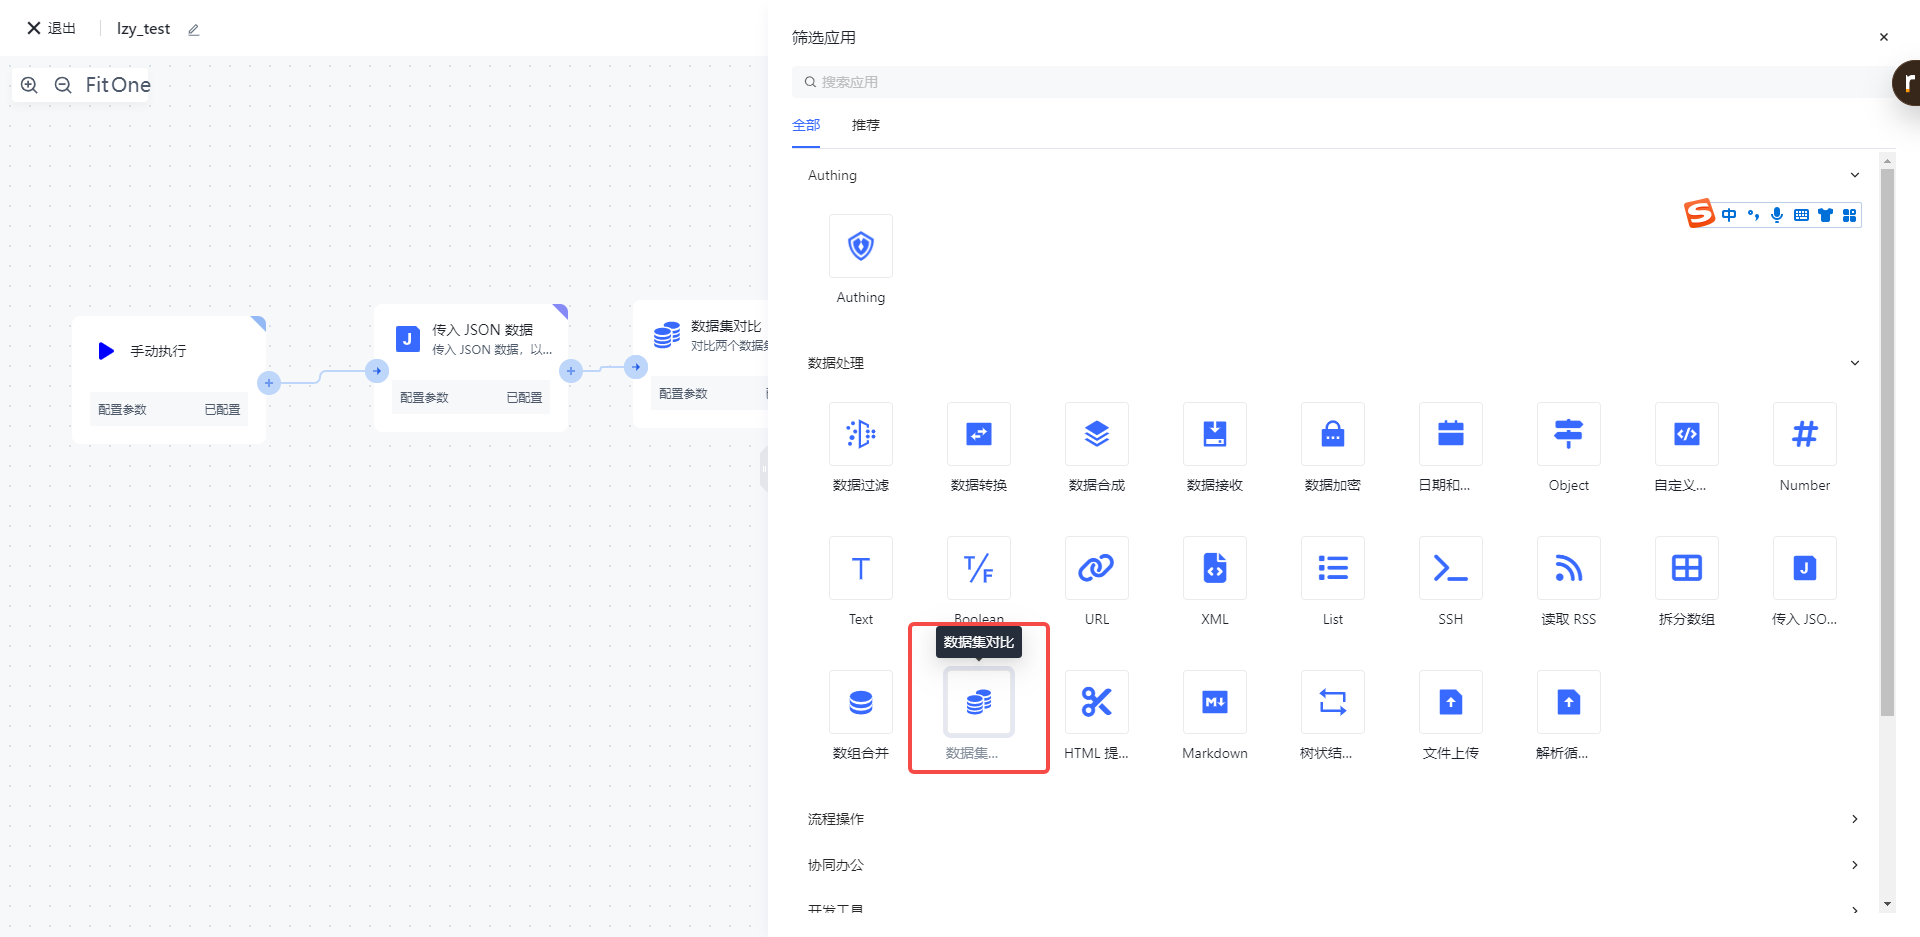Select the Authing shield icon

click(860, 246)
